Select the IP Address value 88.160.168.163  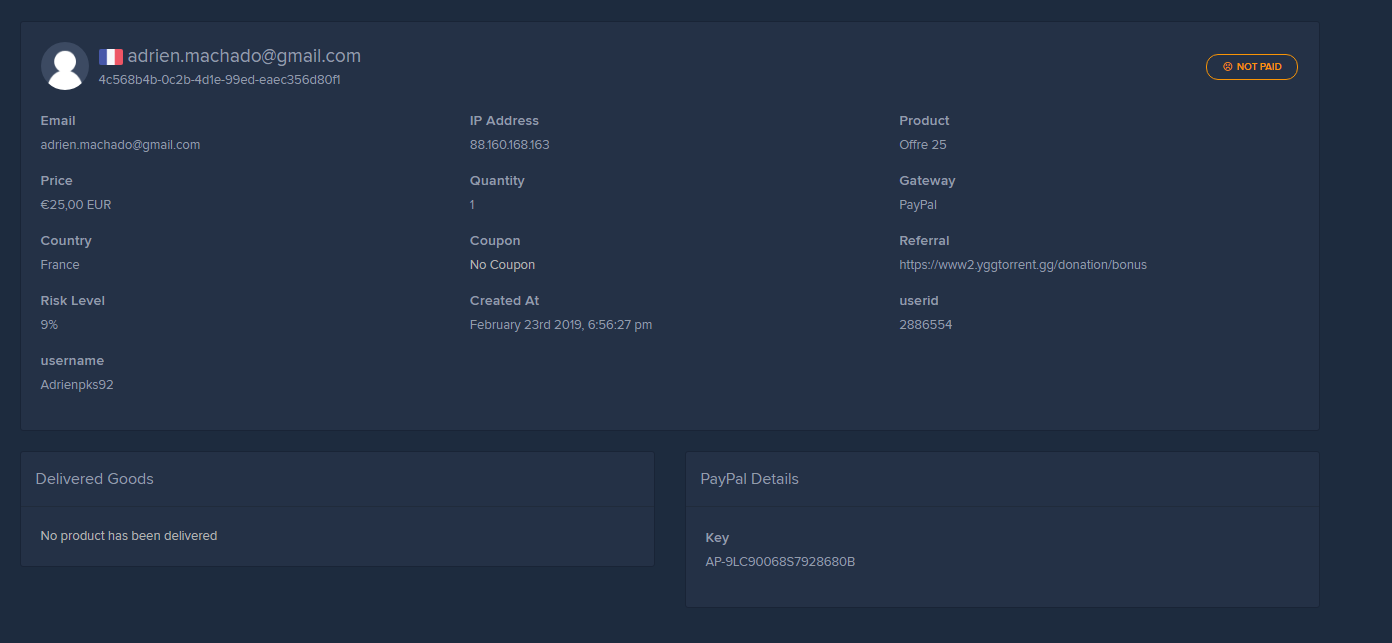pyautogui.click(x=509, y=145)
